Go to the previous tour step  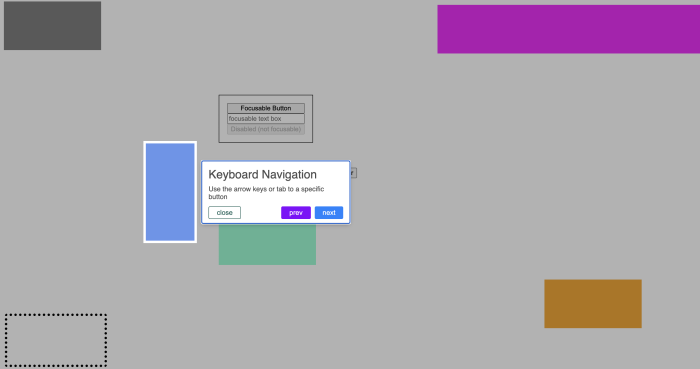[x=296, y=212]
